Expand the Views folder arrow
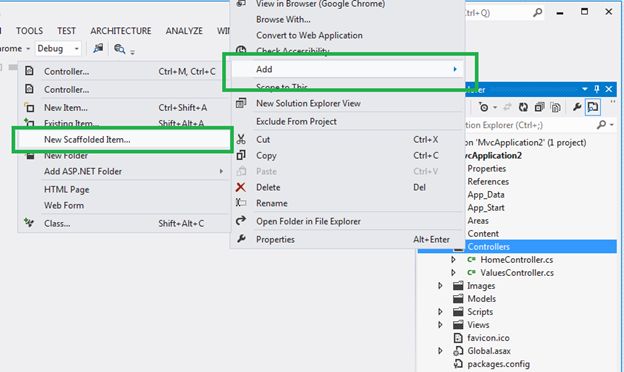Viewport: 624px width, 372px height. click(x=440, y=325)
